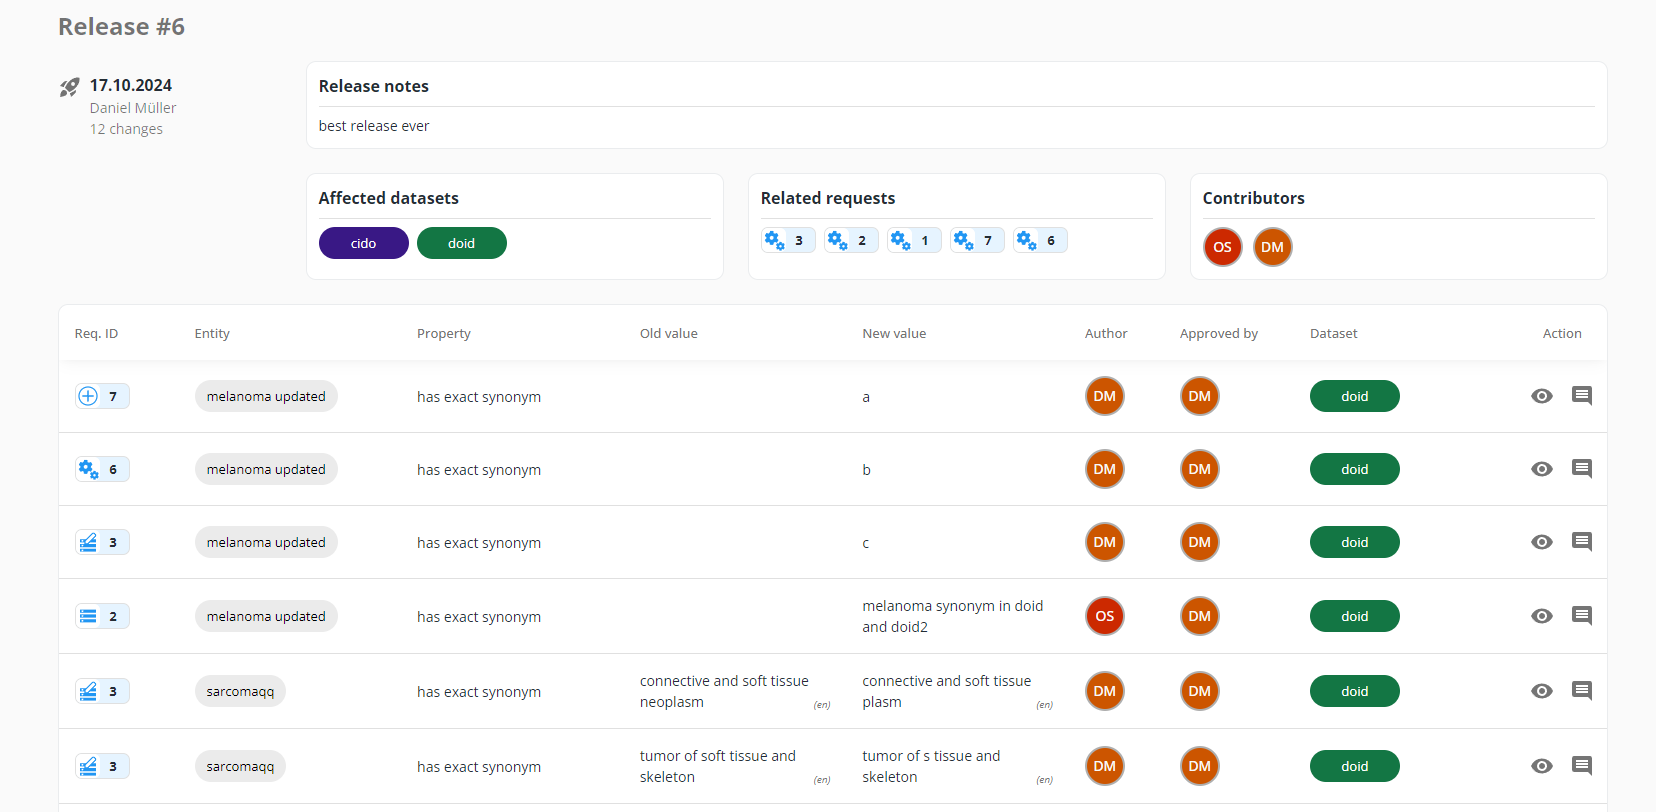The height and width of the screenshot is (812, 1656).
Task: Click eye icon on synonym 'c' row
Action: [x=1541, y=542]
